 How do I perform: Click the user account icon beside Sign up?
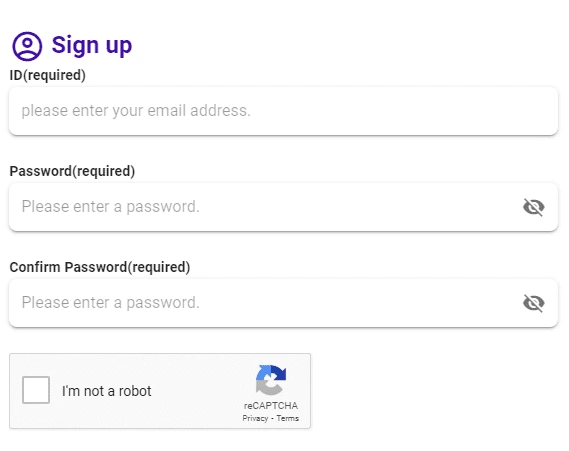point(27,46)
